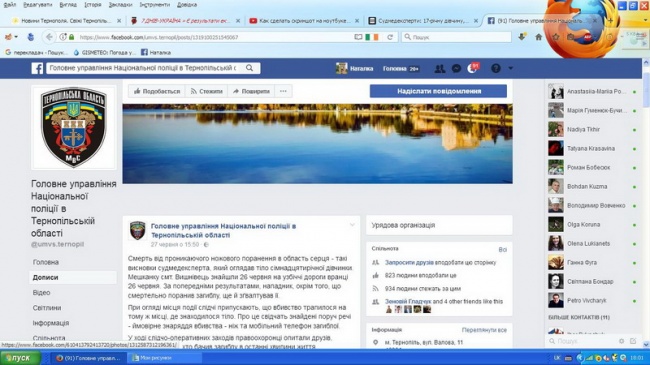Click the Запросити друзів link
This screenshot has height=365, width=650.
[409, 263]
